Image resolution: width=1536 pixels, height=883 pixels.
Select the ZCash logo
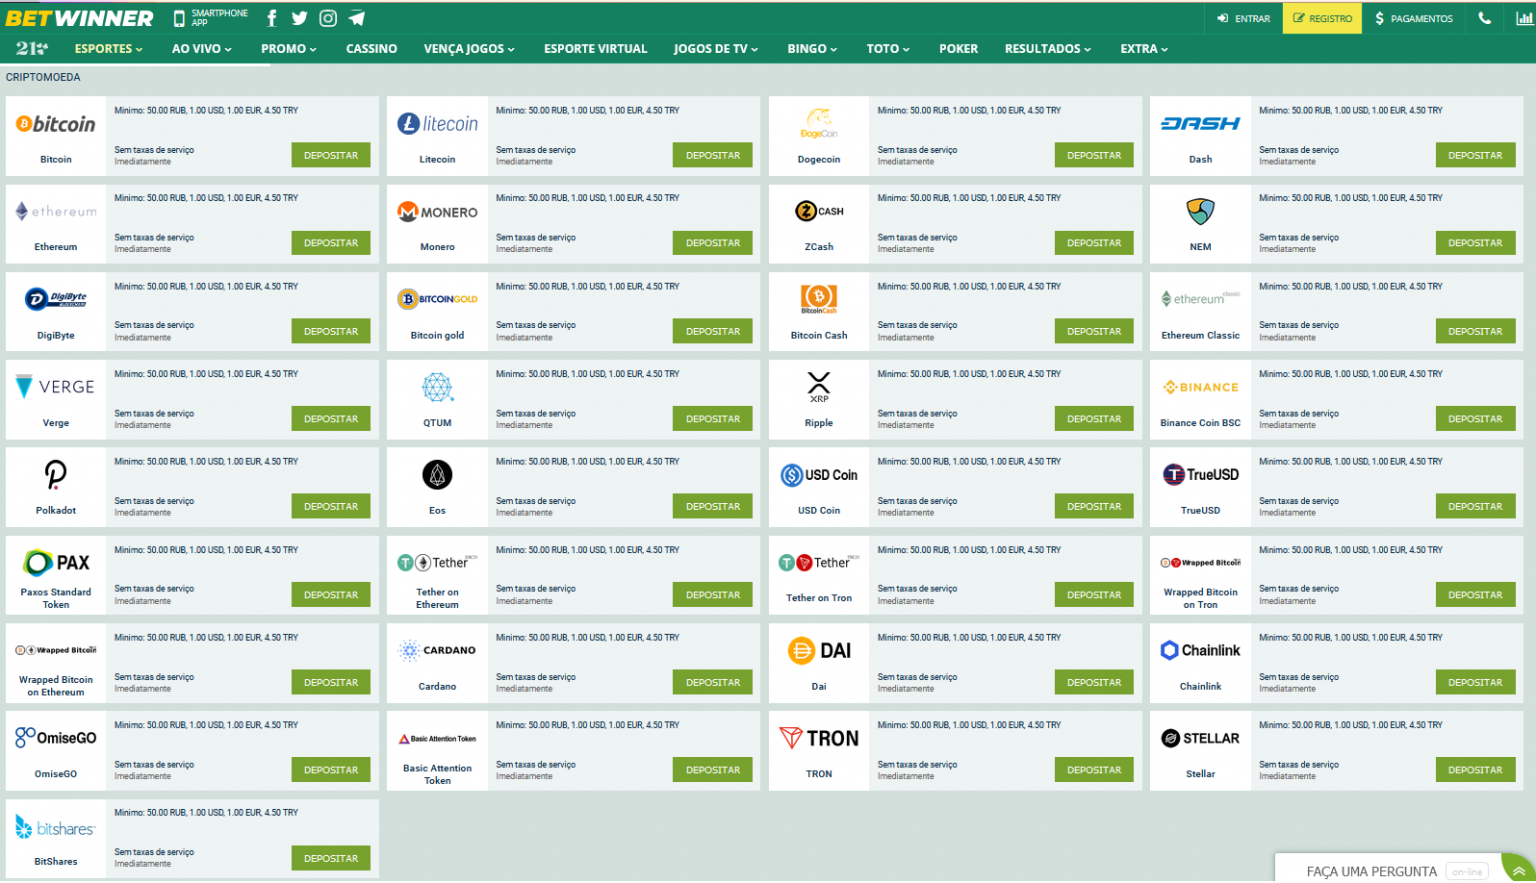pos(819,211)
